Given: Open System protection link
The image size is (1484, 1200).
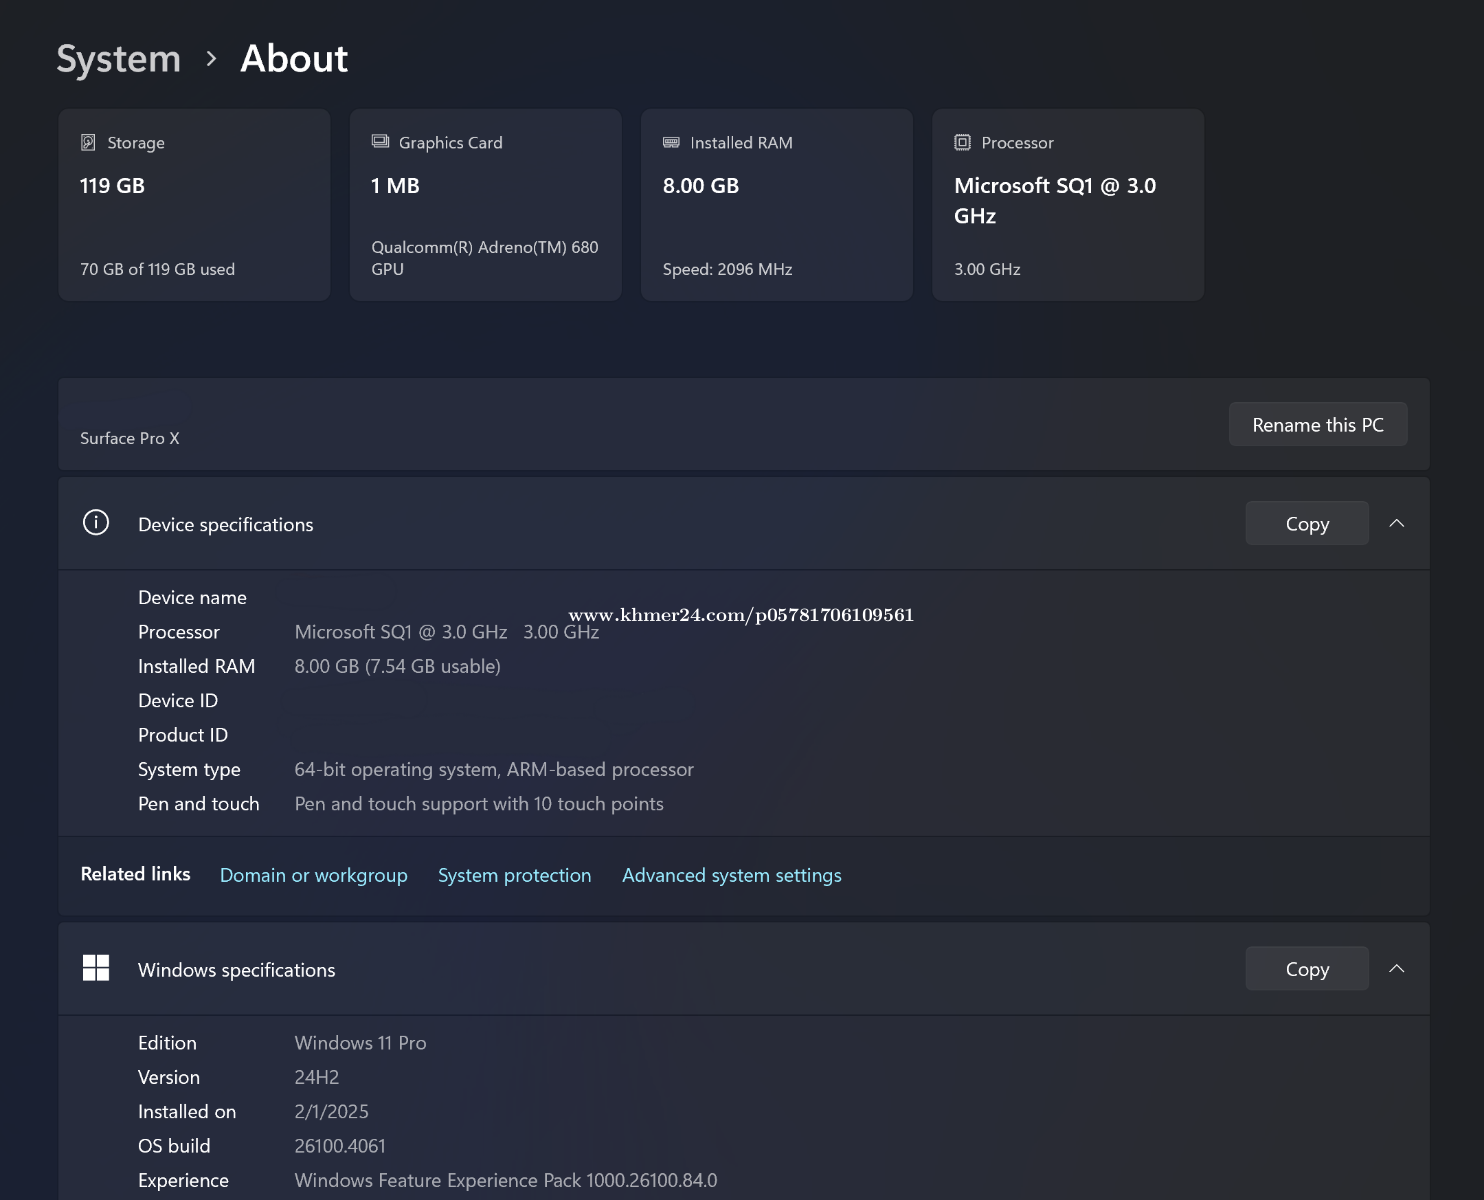Looking at the screenshot, I should tap(515, 875).
